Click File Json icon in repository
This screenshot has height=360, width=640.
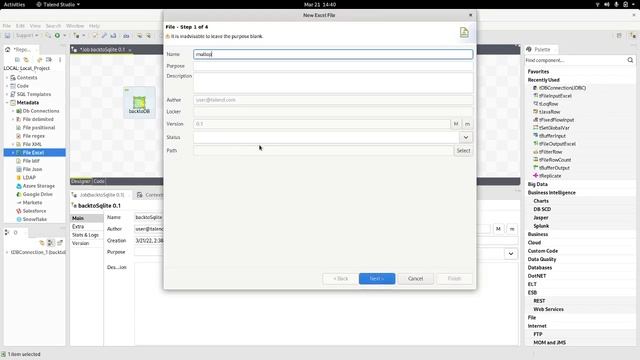pos(19,169)
